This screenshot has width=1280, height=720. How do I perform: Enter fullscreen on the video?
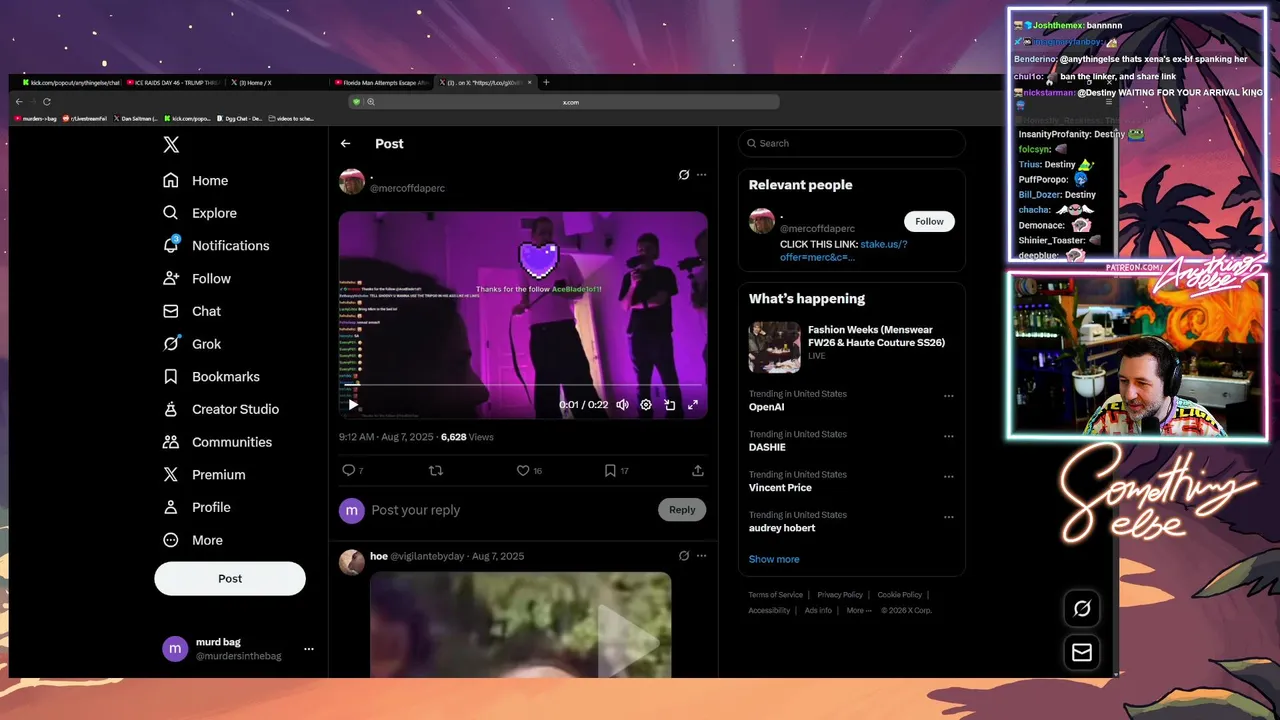[692, 405]
